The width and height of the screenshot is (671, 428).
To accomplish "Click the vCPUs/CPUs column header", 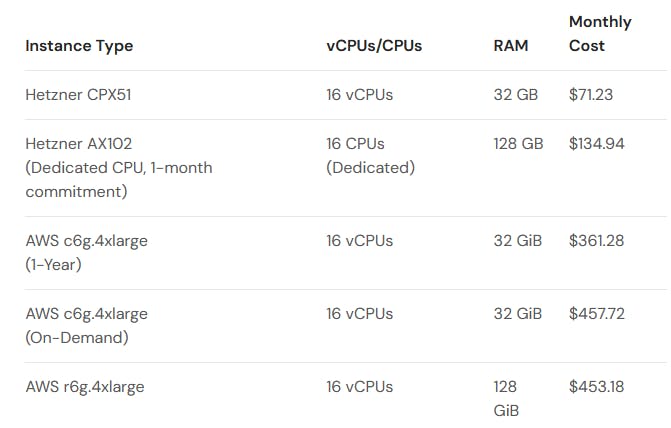I will click(374, 46).
